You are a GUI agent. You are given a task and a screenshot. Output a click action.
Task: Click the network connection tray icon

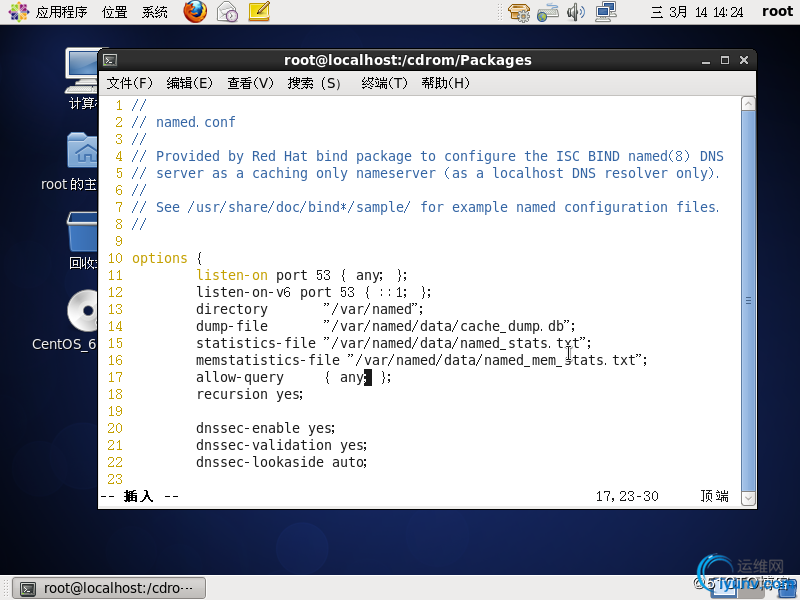(606, 12)
